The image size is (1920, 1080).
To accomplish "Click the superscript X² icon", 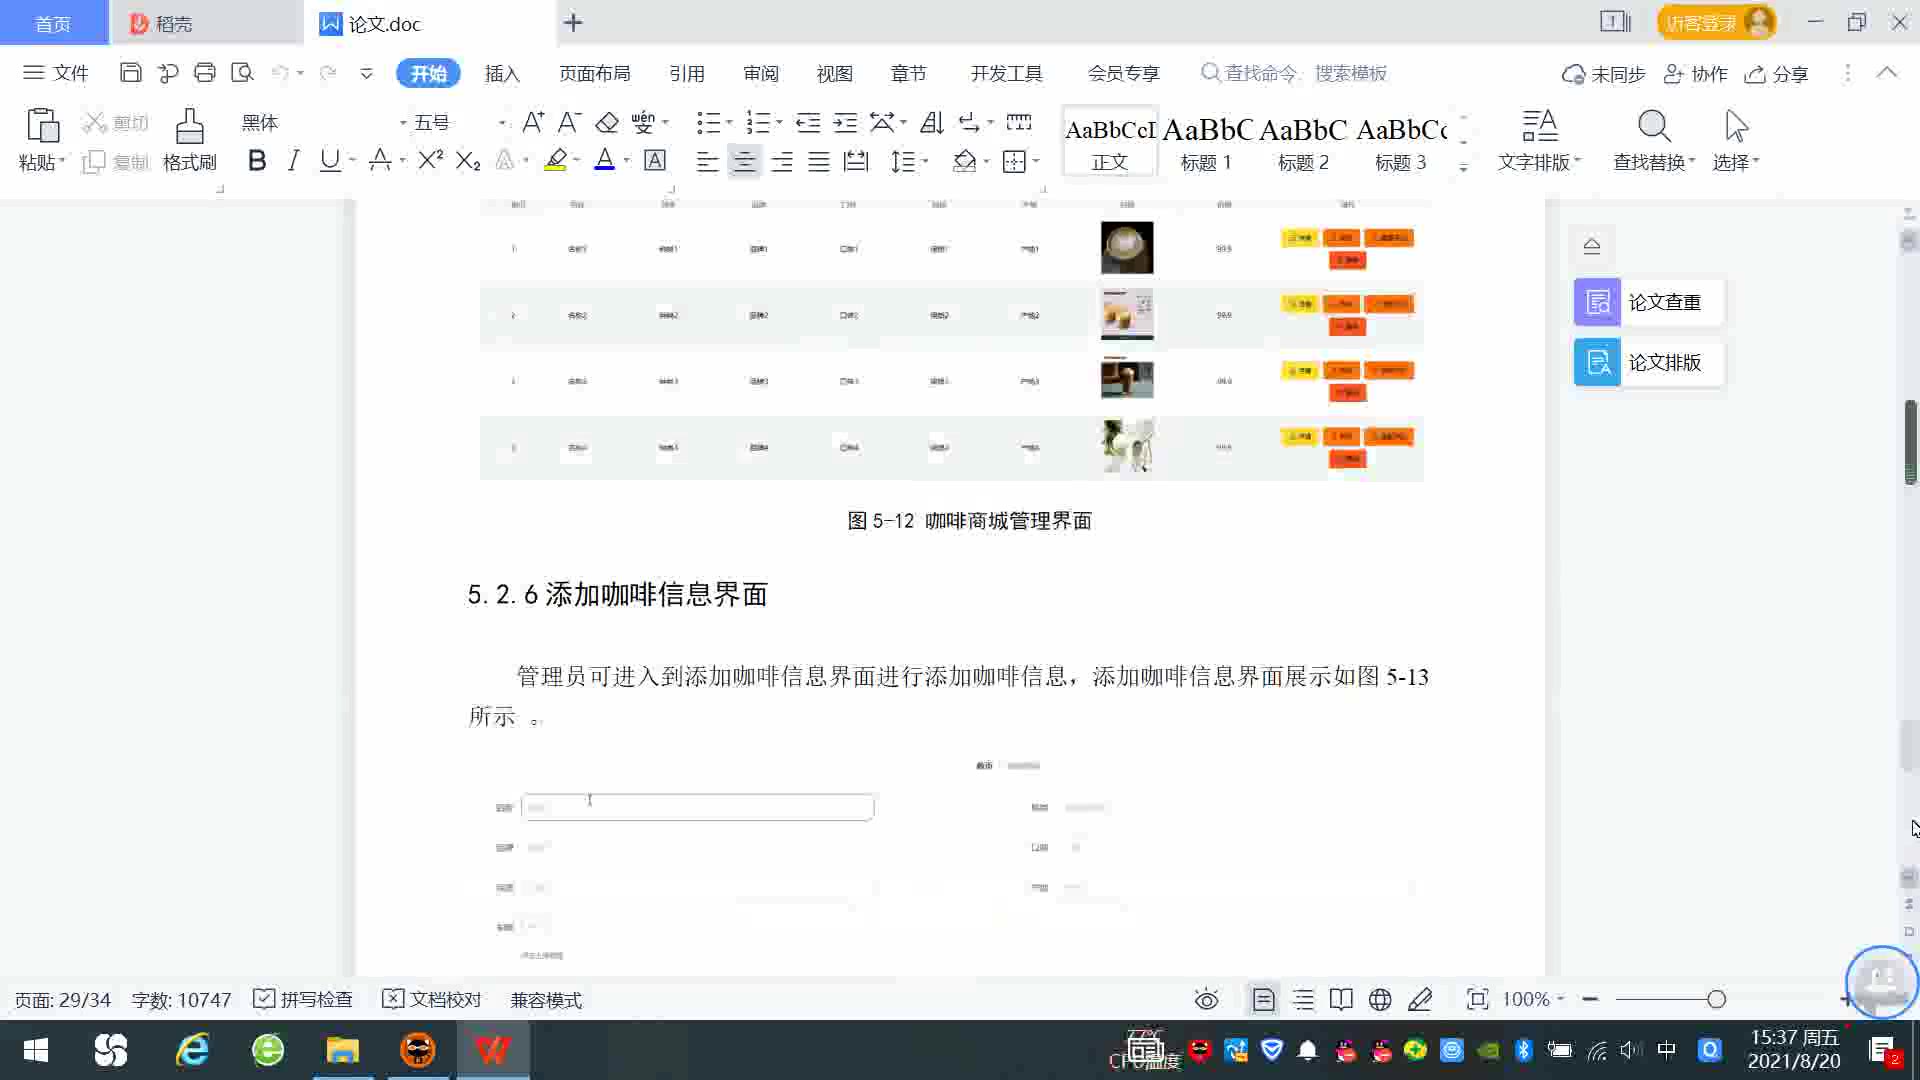I will [430, 161].
